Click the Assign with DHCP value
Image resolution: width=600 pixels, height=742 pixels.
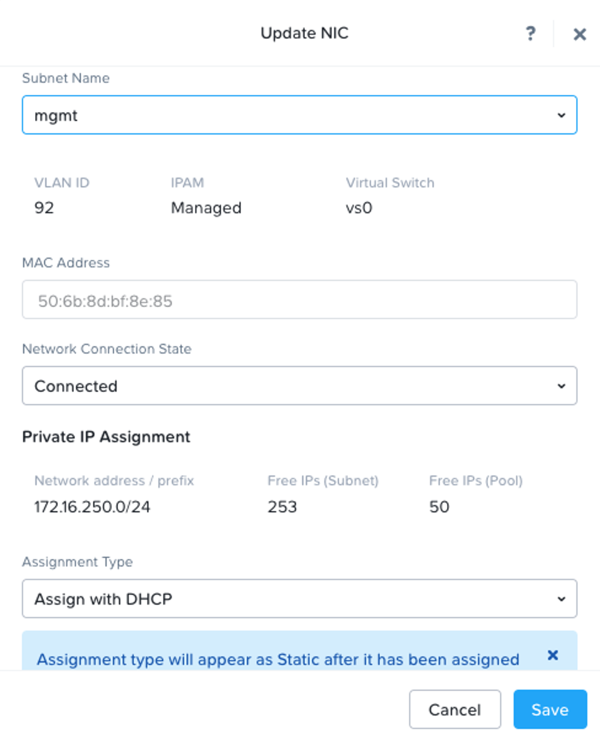(x=103, y=599)
